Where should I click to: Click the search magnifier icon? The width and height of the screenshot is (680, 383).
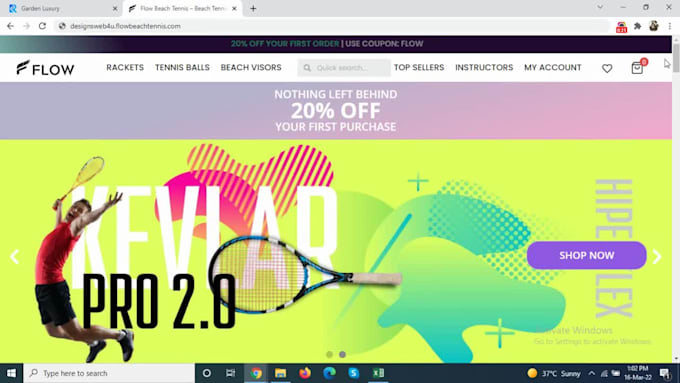(307, 68)
